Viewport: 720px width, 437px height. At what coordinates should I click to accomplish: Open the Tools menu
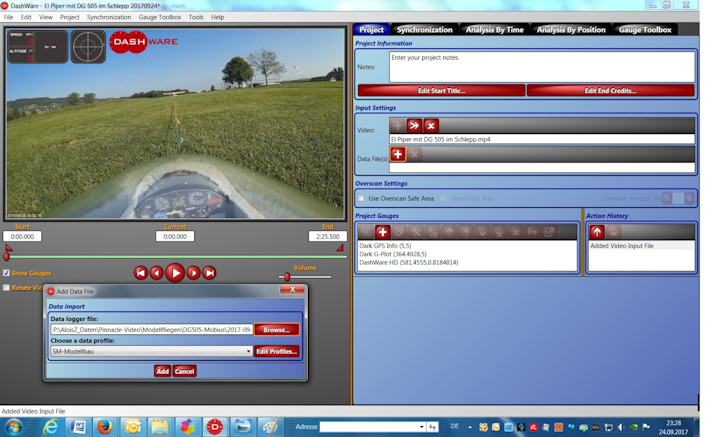pos(196,17)
